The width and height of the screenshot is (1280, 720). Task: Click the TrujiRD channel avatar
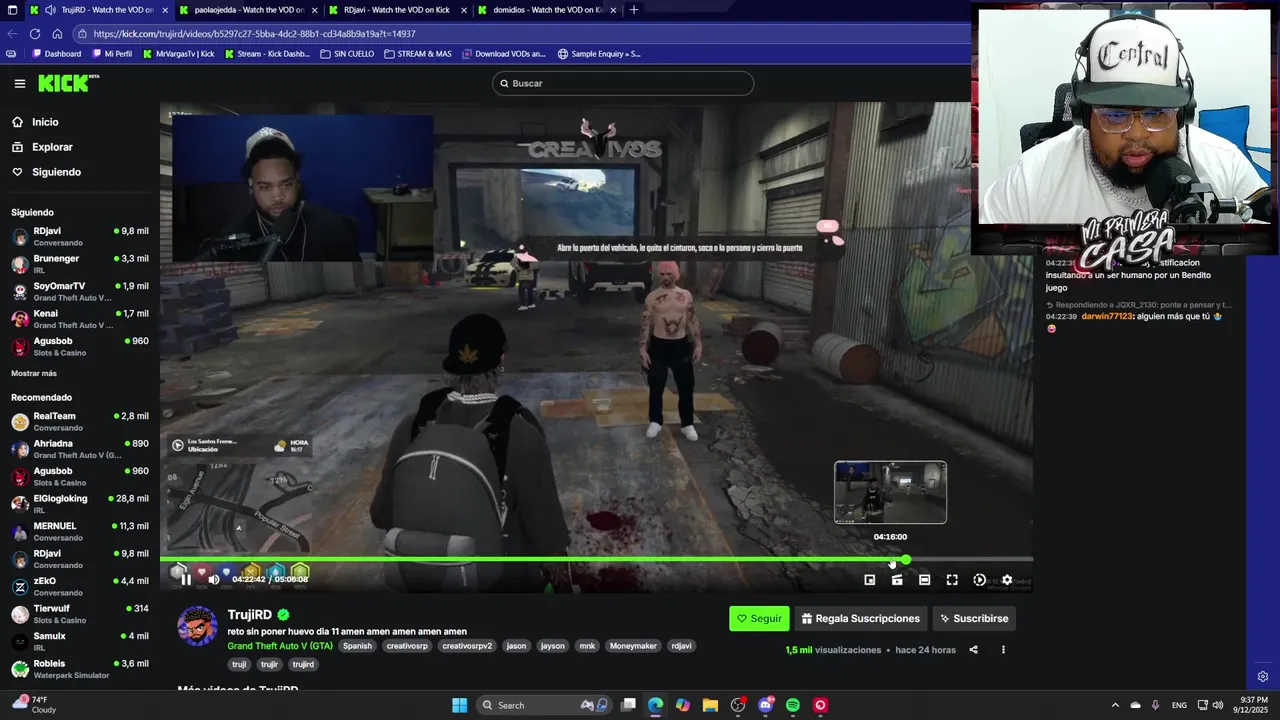[x=197, y=627]
